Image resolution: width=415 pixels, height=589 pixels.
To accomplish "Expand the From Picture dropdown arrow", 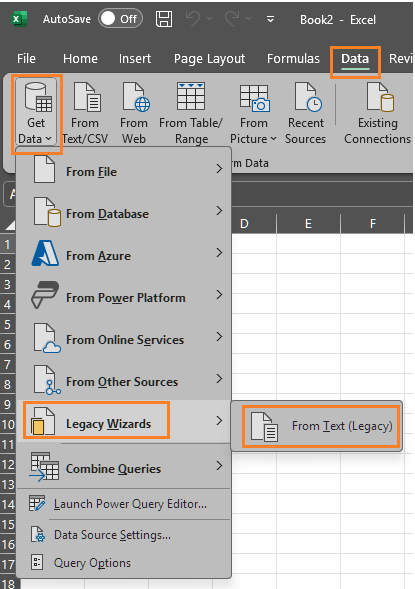I will point(273,139).
